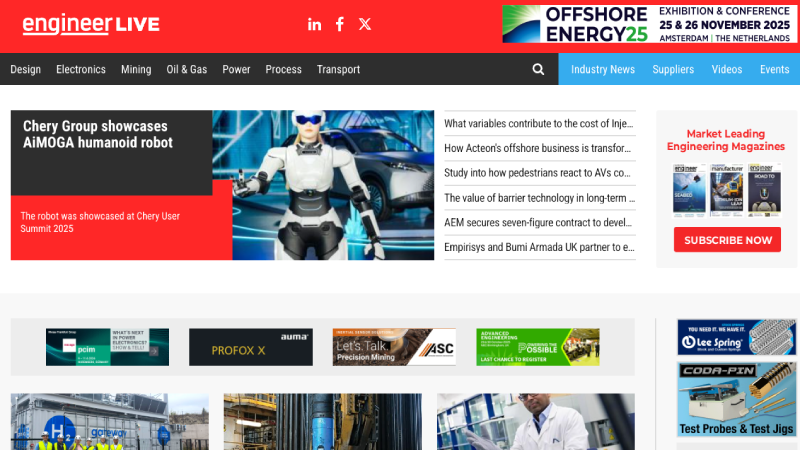Open the Design menu item
The height and width of the screenshot is (450, 800).
click(26, 69)
